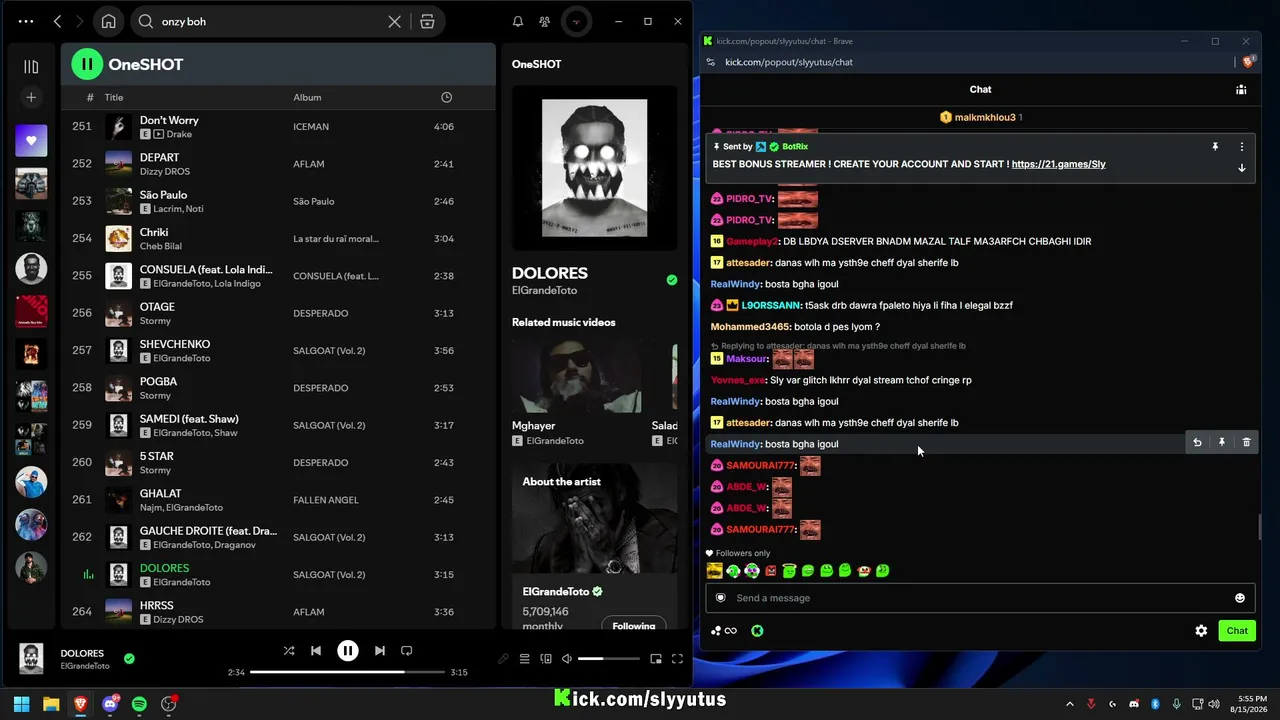Focus the Send a message input field
The height and width of the screenshot is (720, 1280).
(980, 598)
